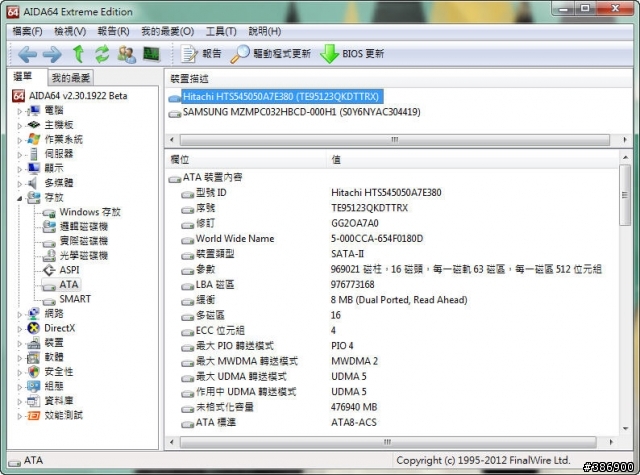Open the 我的最愛(O) menu

coord(167,31)
